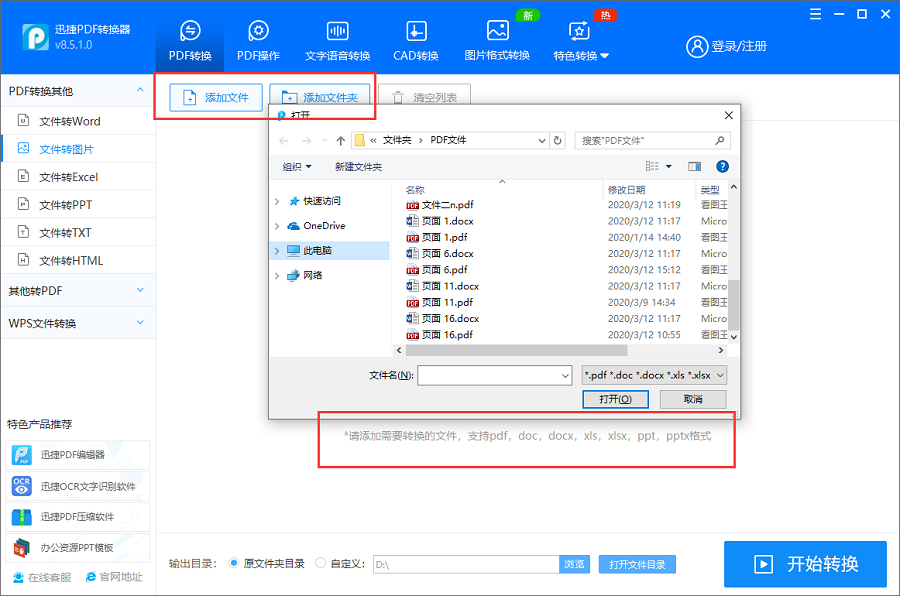The height and width of the screenshot is (596, 900).
Task: Click the output directory path field D:\
Action: 466,564
